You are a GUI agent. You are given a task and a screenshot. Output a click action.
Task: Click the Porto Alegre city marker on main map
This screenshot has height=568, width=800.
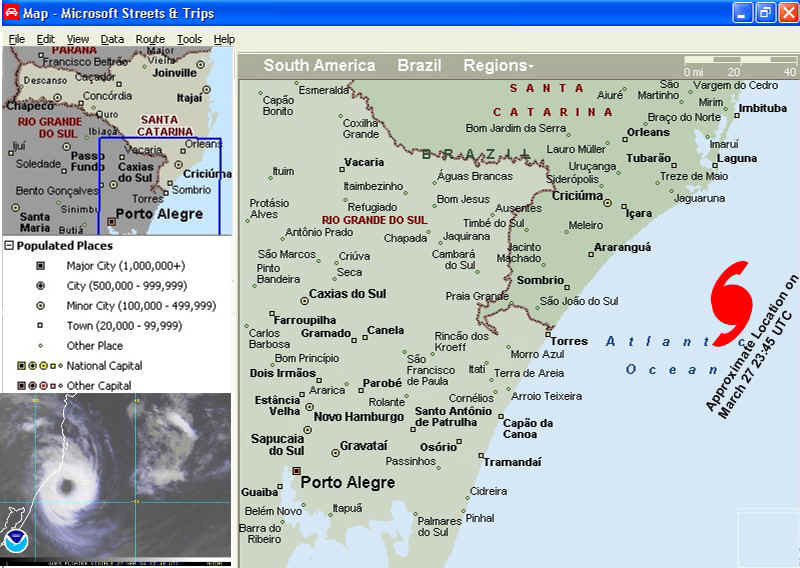coord(296,471)
